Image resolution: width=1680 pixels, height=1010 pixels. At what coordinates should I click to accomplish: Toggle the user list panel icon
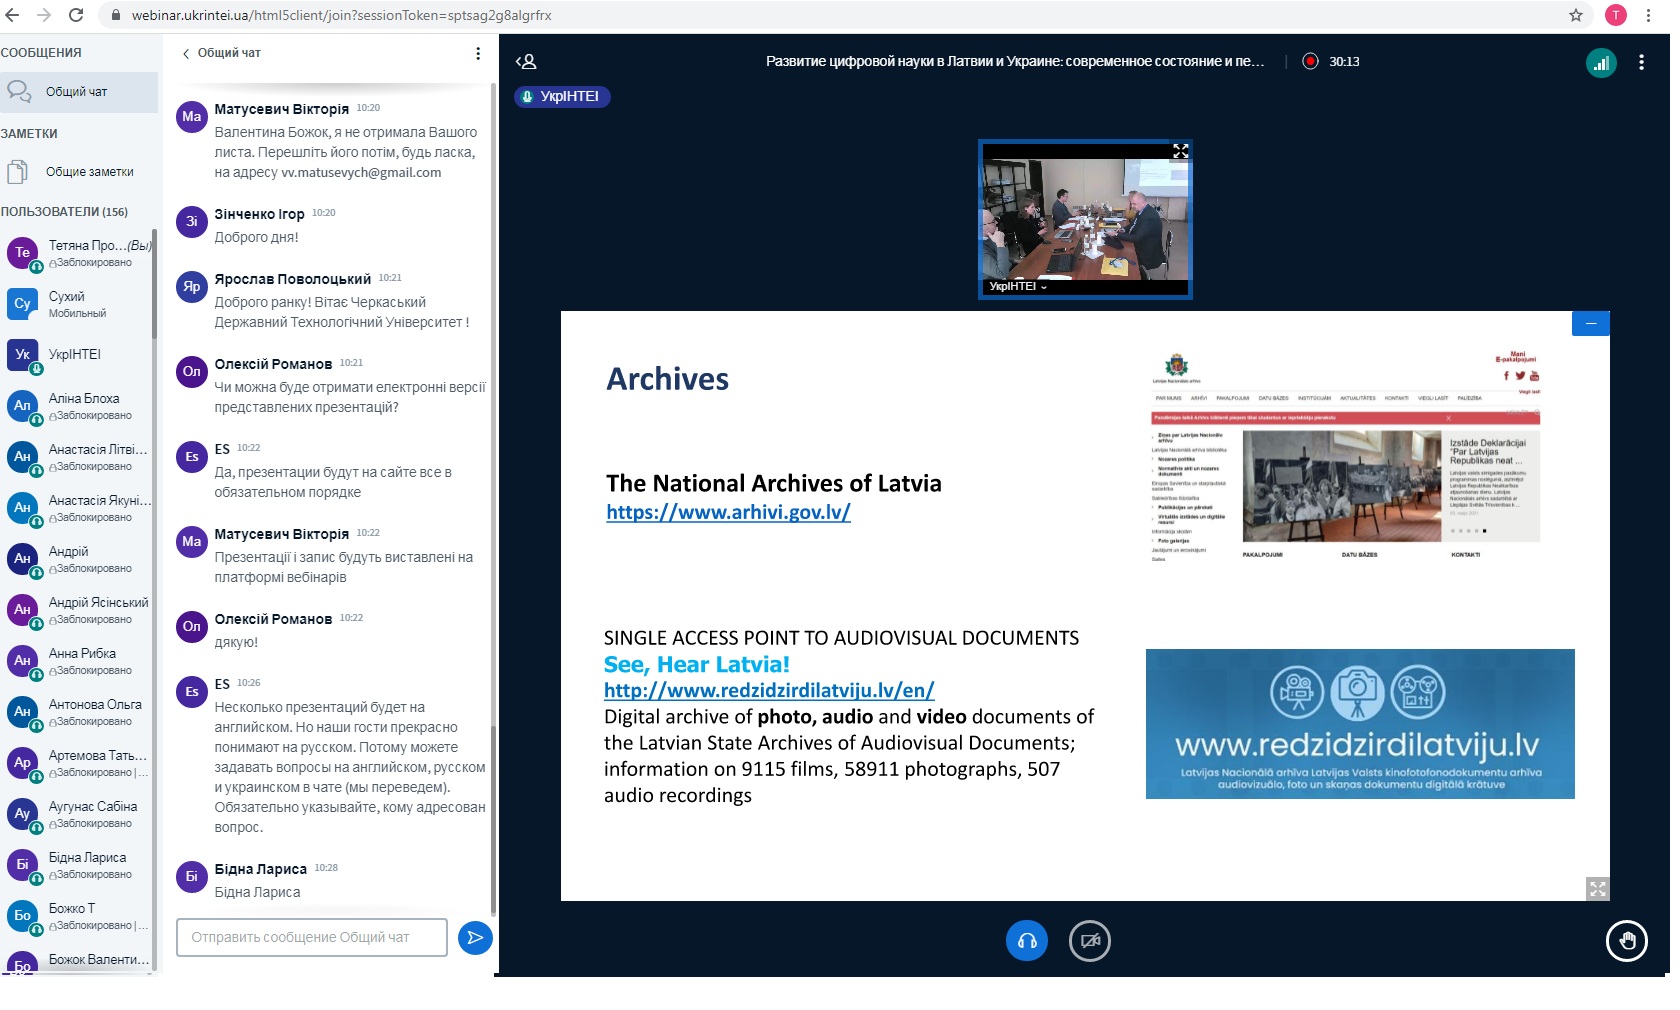[526, 62]
